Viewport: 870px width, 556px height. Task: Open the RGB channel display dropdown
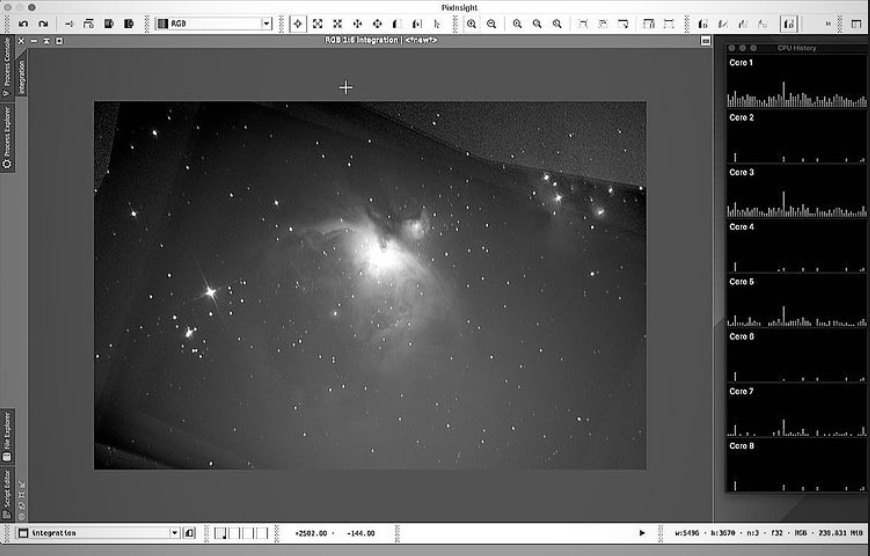click(266, 23)
